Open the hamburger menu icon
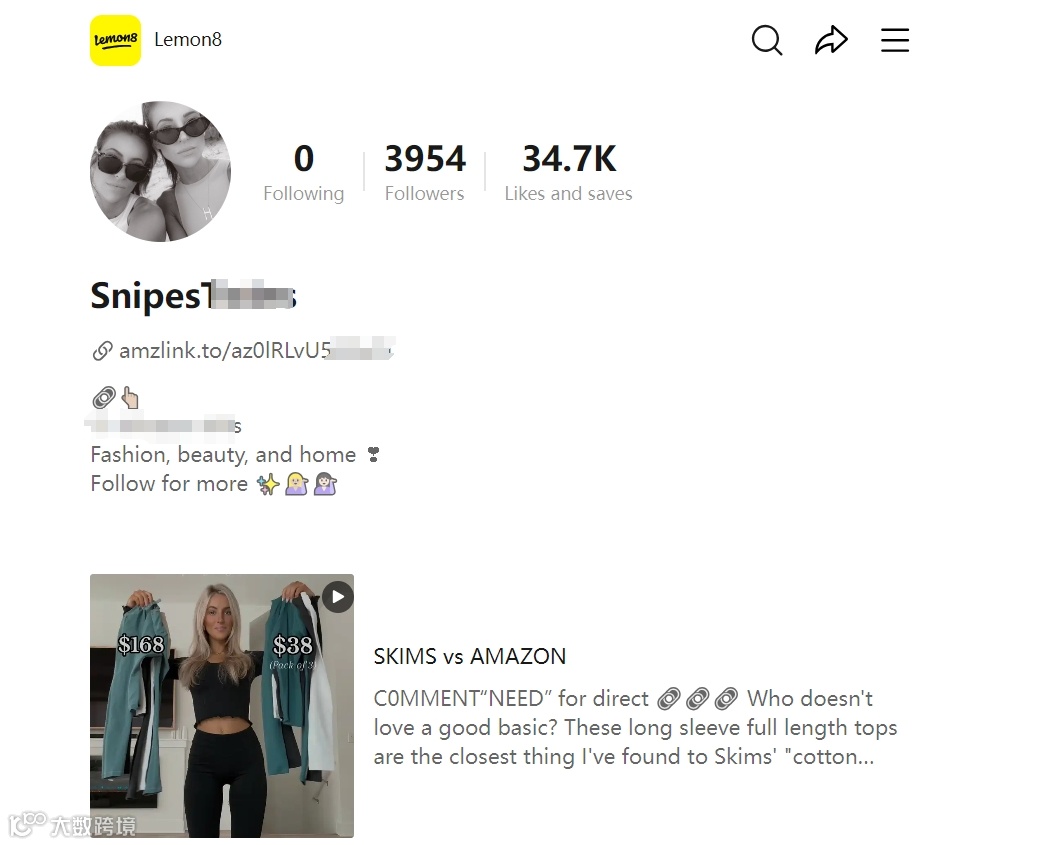Viewport: 1046px width, 845px height. (x=895, y=40)
